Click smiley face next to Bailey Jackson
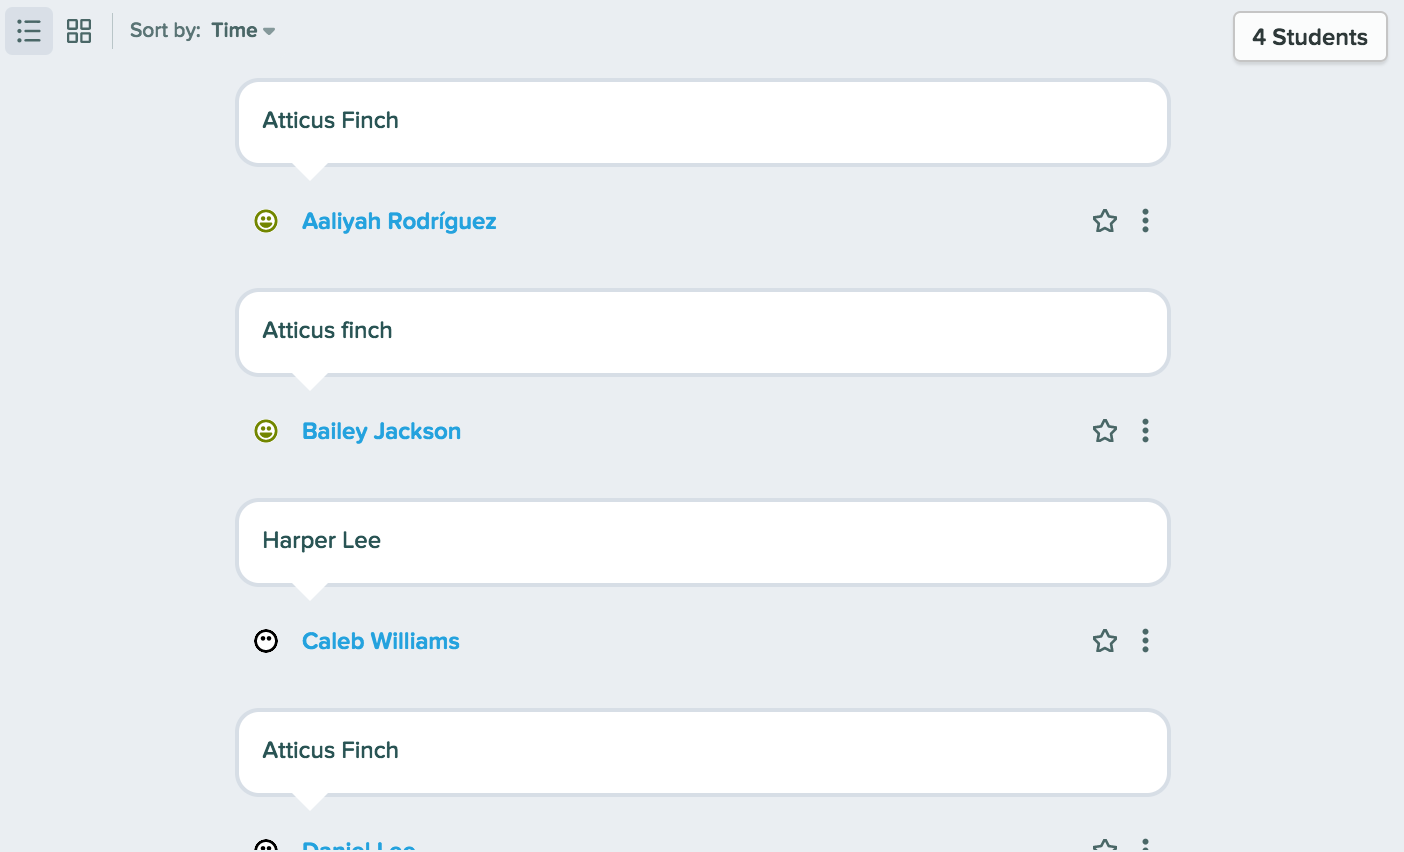Screen dimensions: 1404x852 (x=266, y=431)
